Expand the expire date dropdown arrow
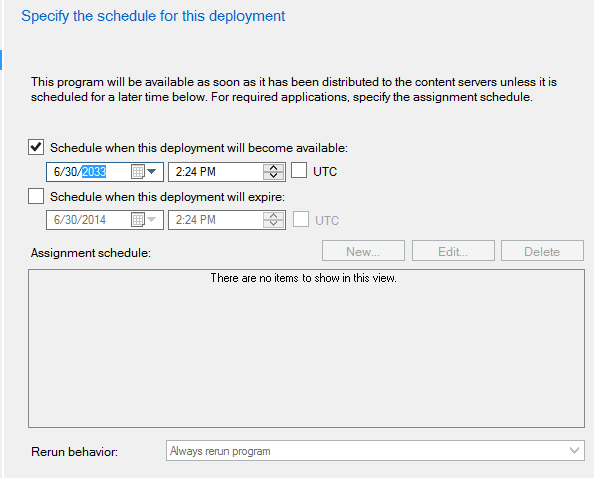The height and width of the screenshot is (478, 594). click(152, 220)
